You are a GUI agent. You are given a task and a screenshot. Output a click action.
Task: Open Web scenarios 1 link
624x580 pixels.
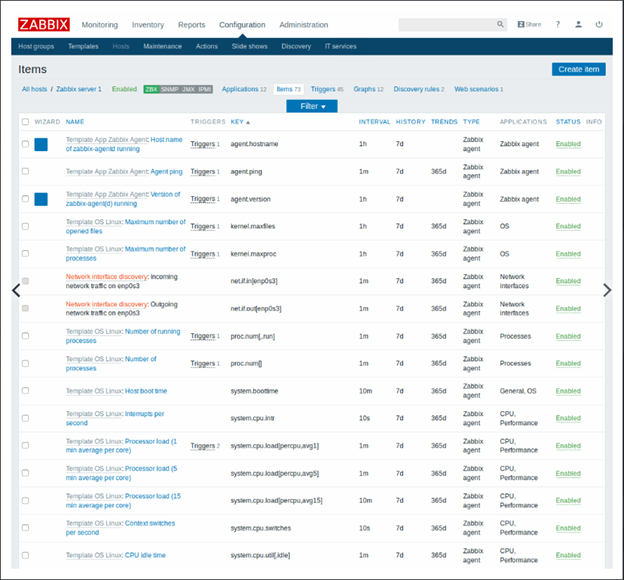(478, 89)
